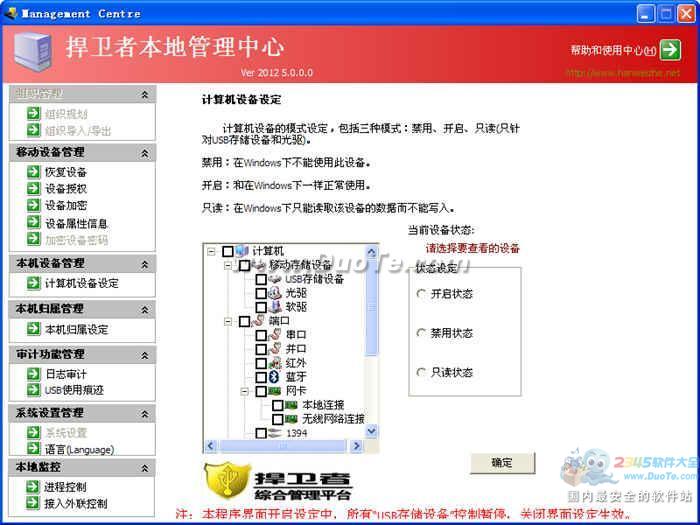Click the green arrow icon beside 进程控制
The width and height of the screenshot is (700, 525).
tap(33, 487)
